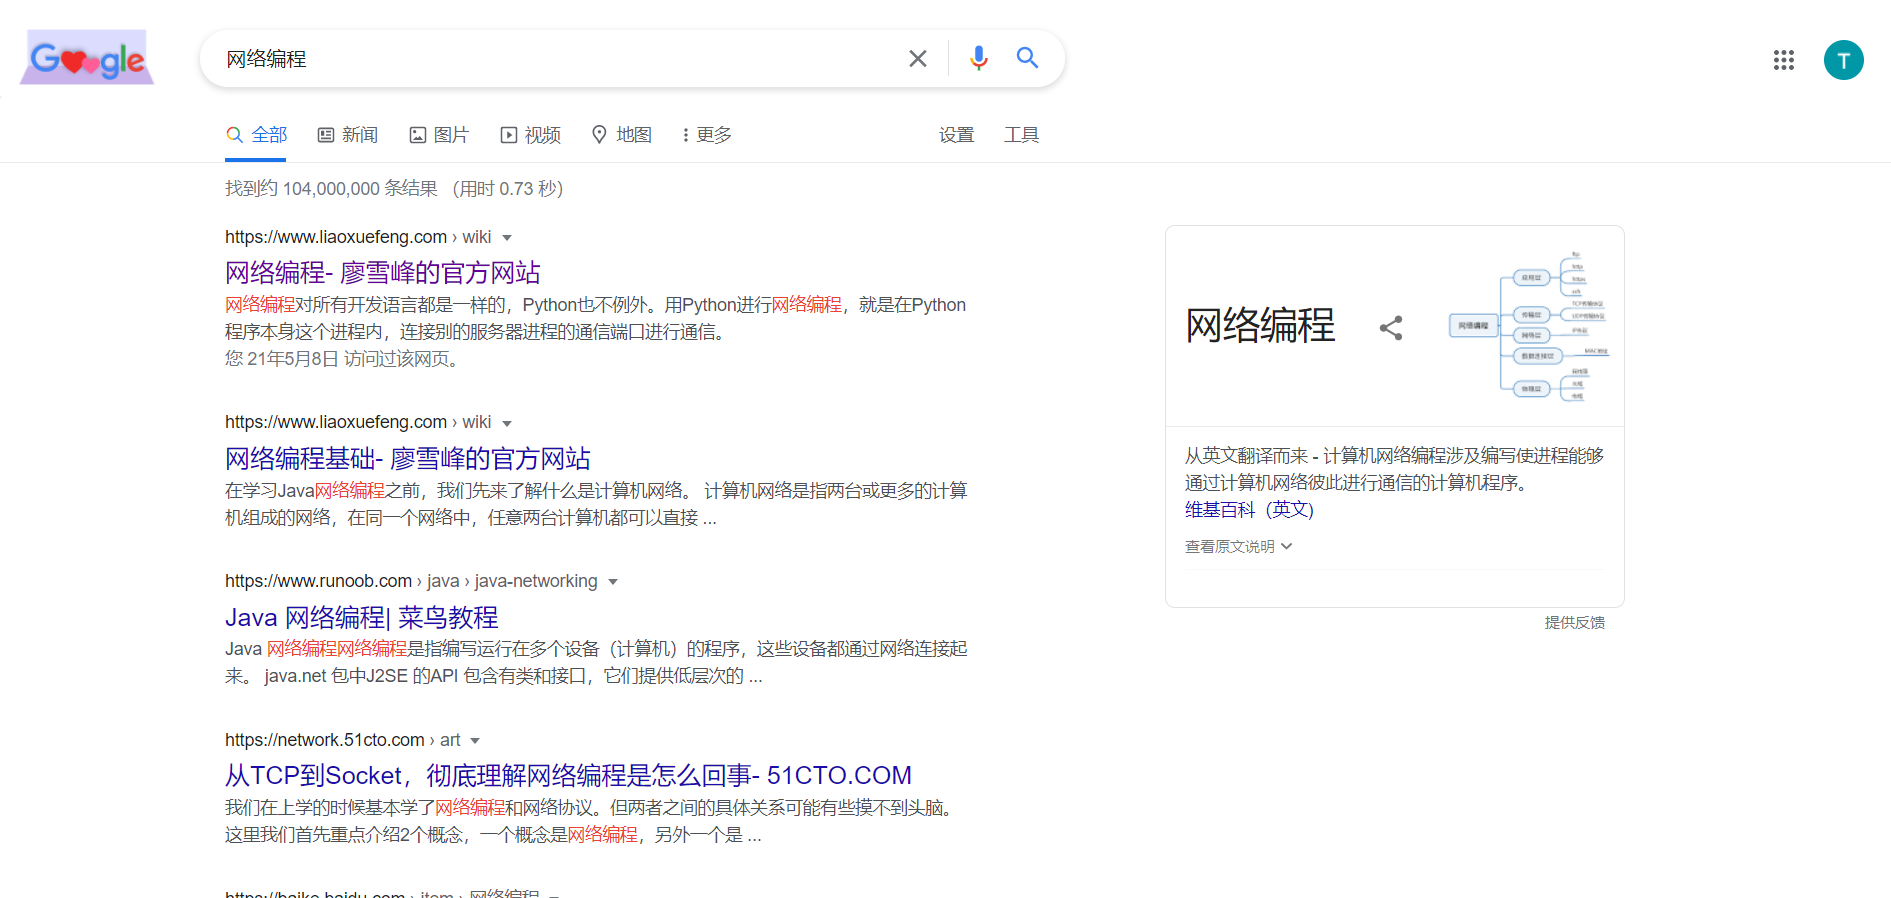1891x898 pixels.
Task: Share the 网络编程 knowledge panel
Action: coord(1391,328)
